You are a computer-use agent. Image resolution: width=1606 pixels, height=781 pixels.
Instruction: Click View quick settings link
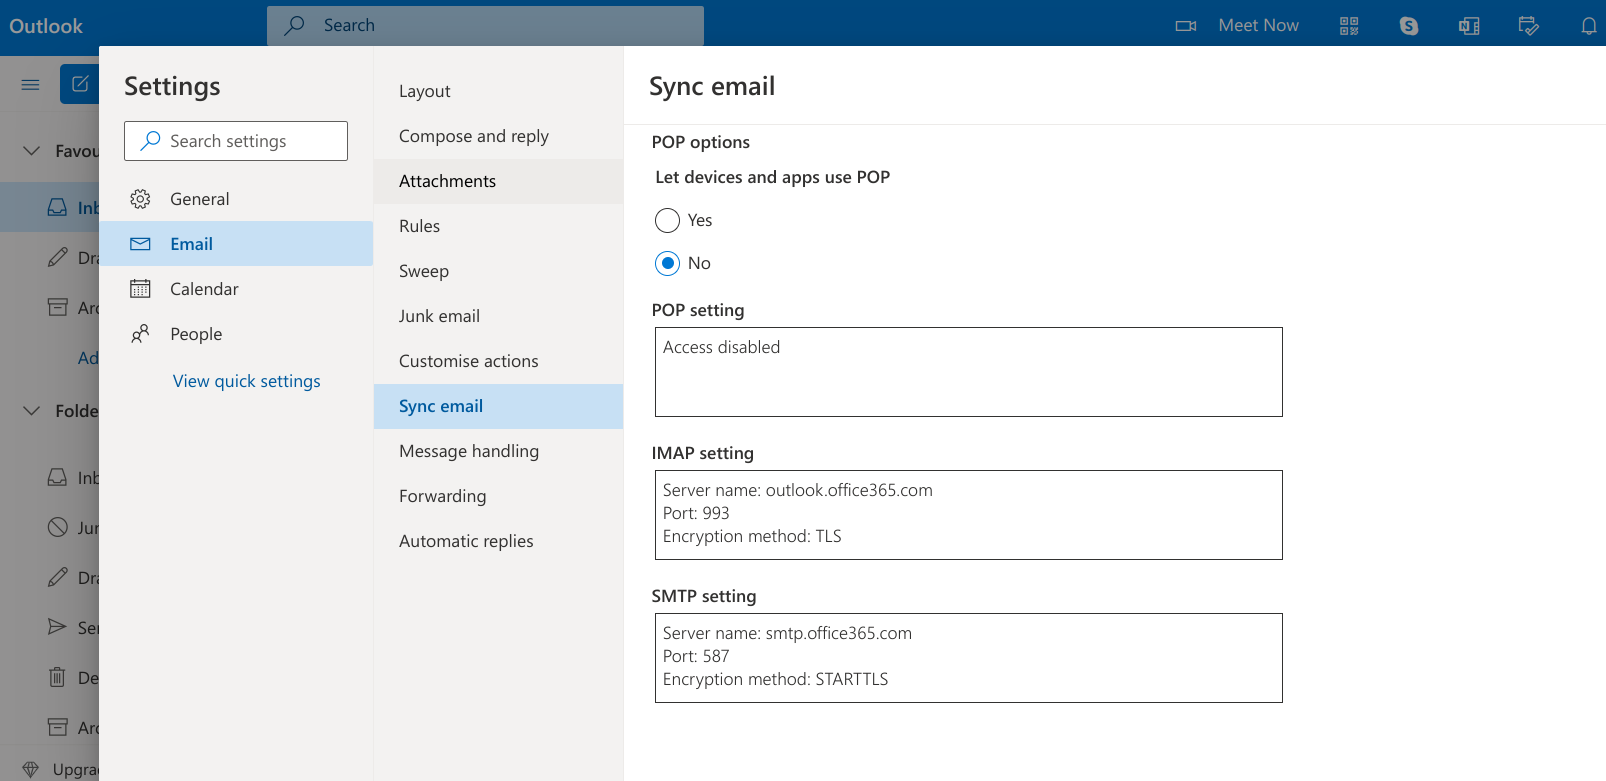click(247, 381)
